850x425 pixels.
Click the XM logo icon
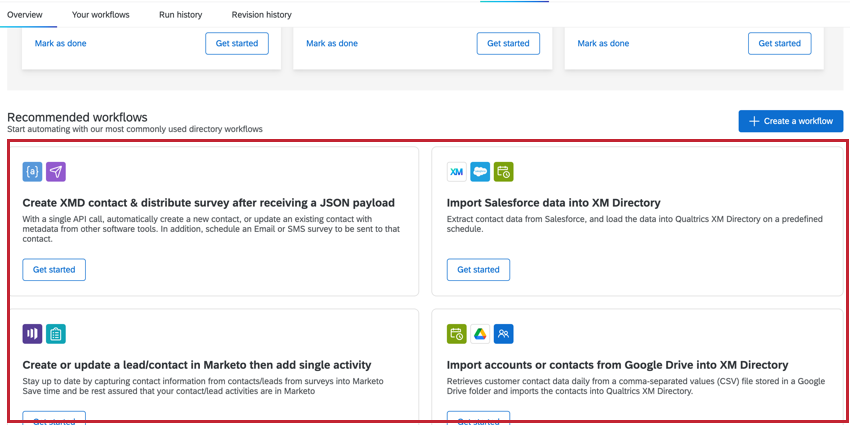point(456,172)
